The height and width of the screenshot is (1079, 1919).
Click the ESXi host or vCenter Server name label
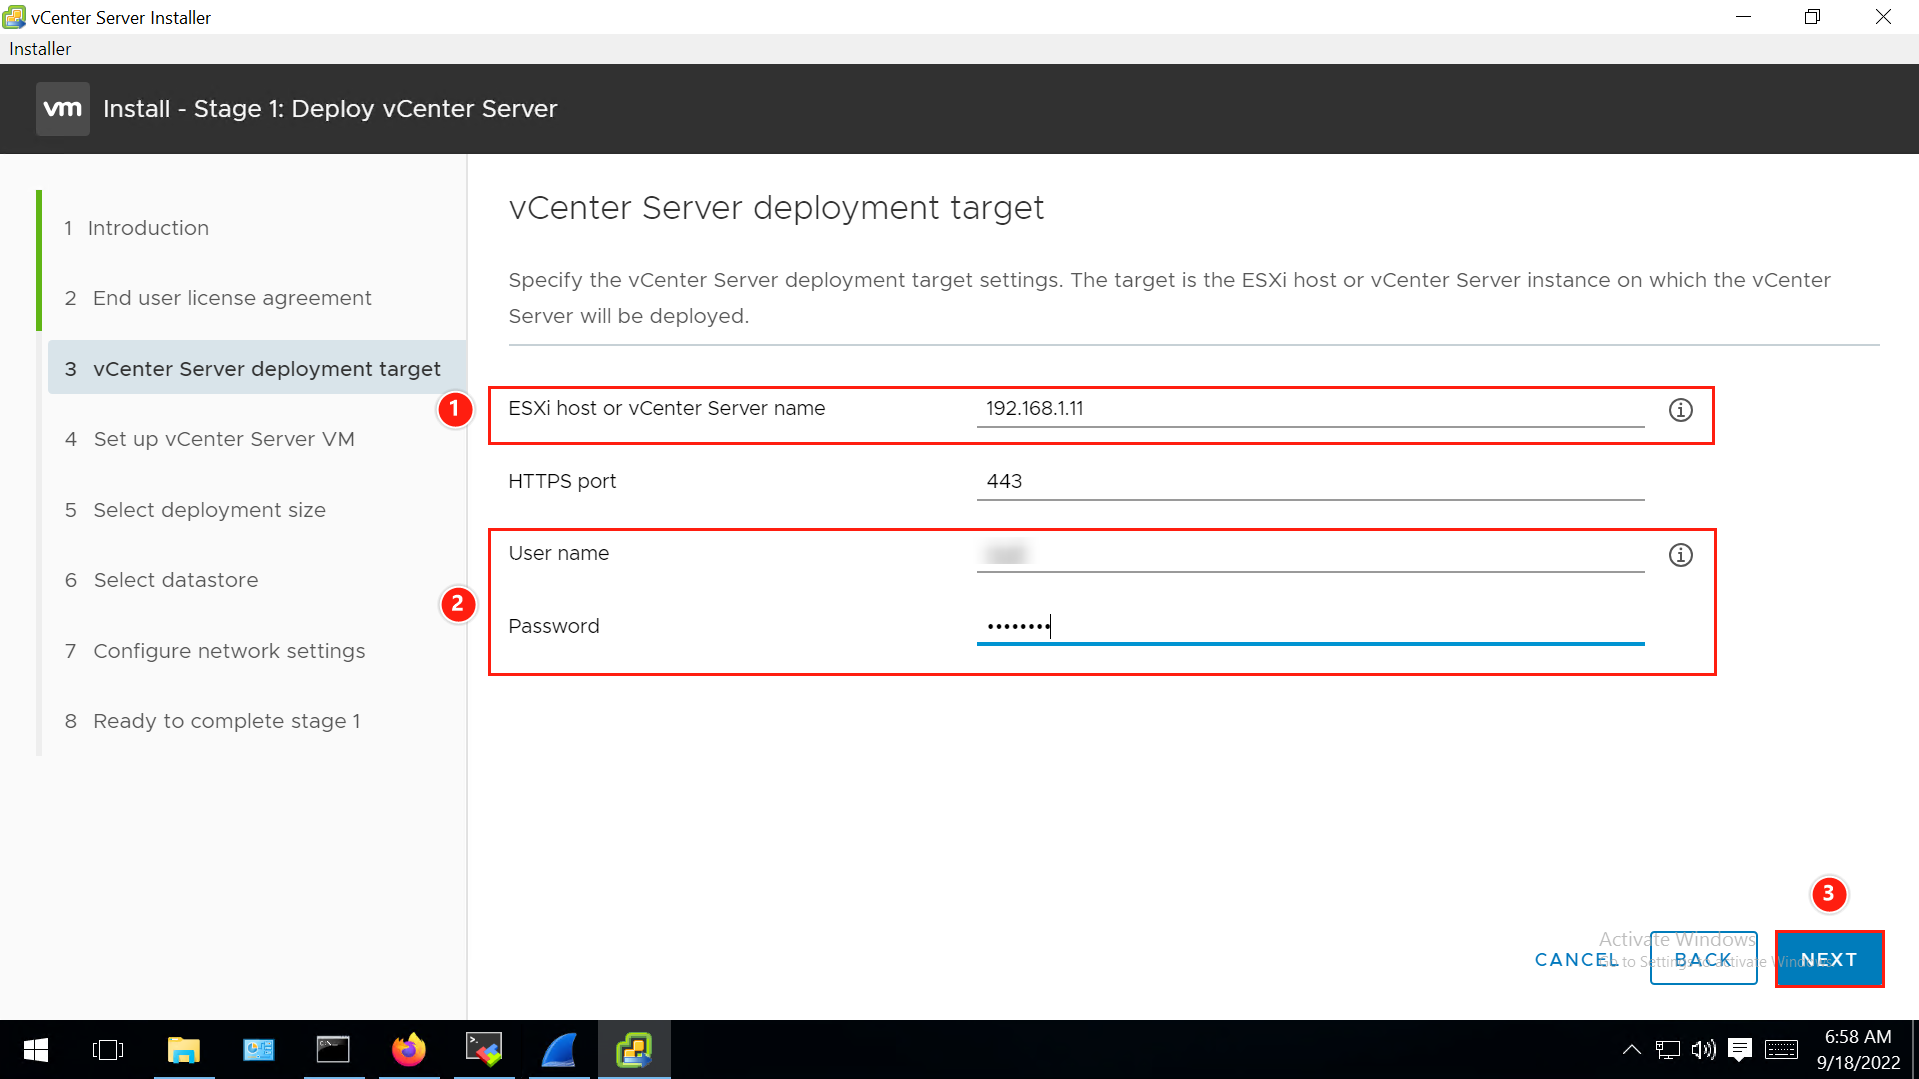[667, 408]
